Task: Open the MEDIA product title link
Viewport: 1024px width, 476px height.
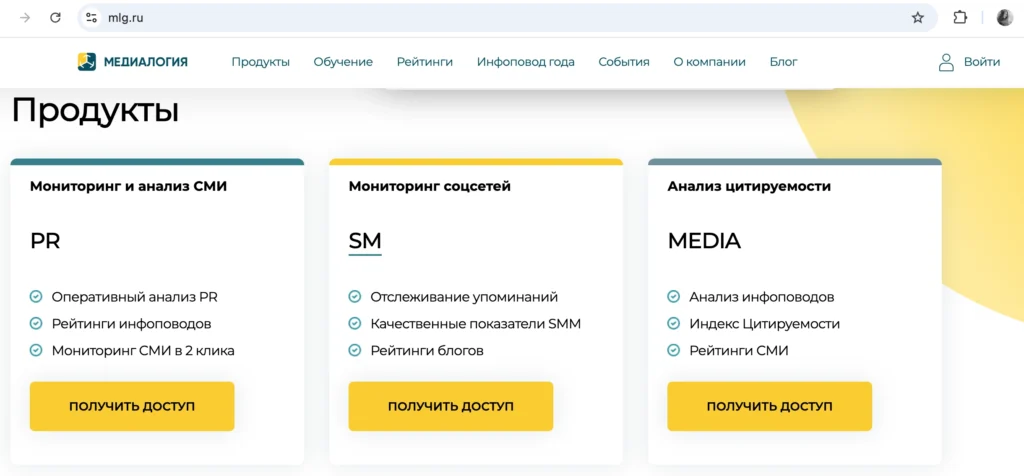Action: pos(704,241)
